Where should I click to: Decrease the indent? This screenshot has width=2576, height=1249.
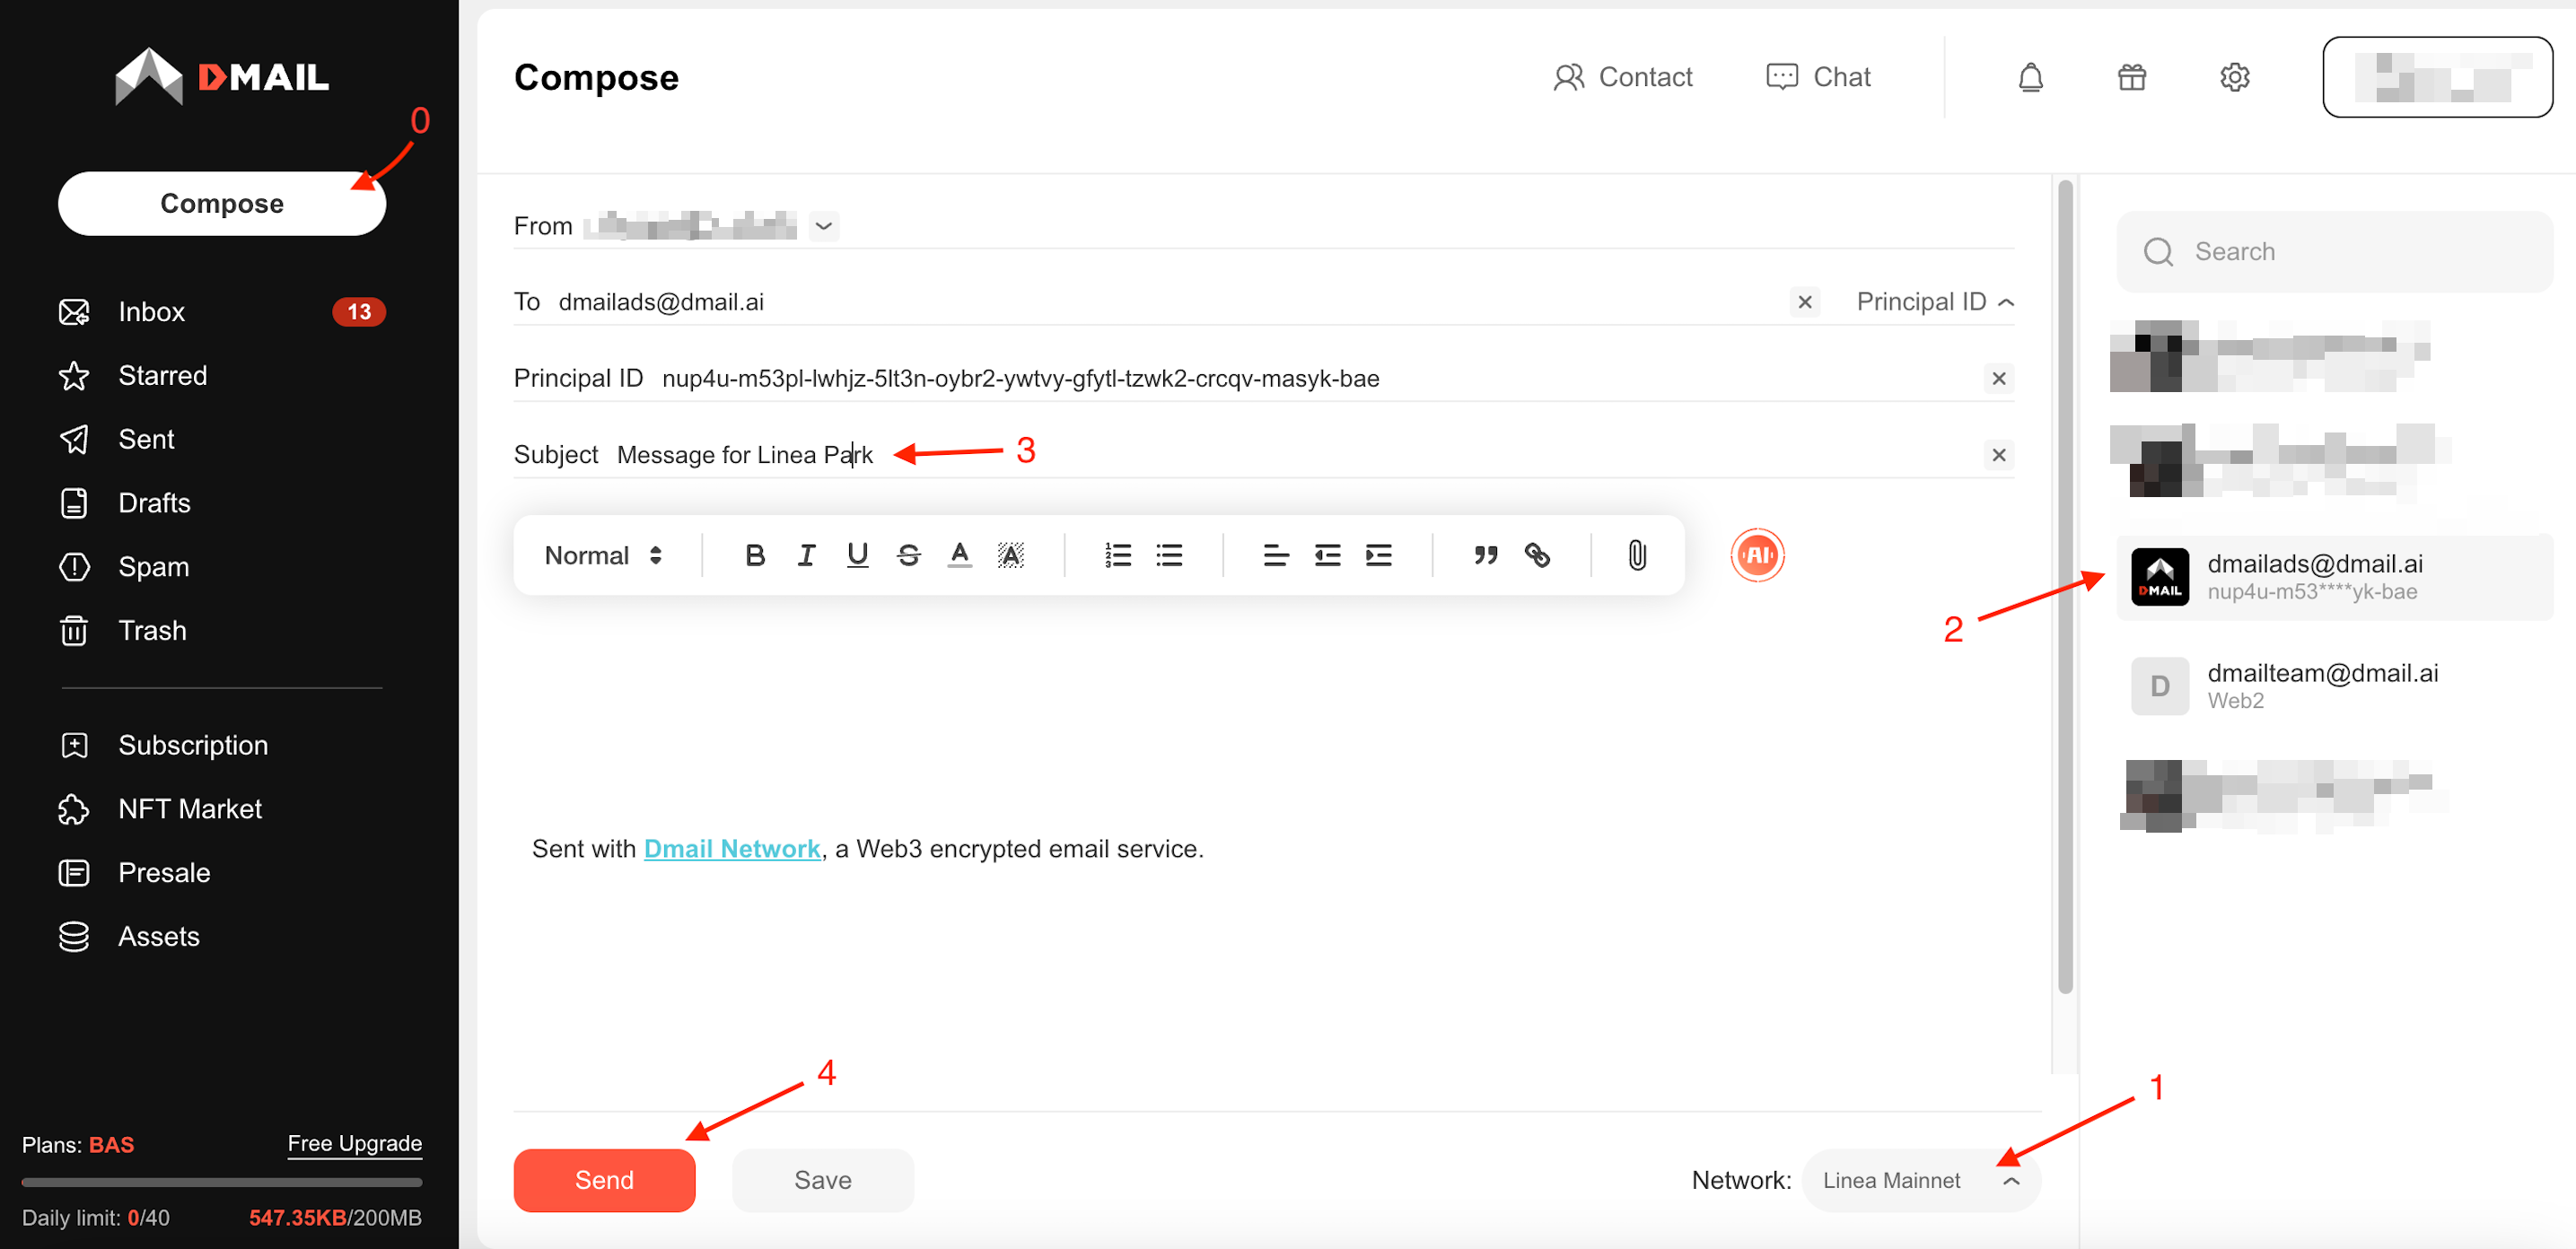[1327, 555]
